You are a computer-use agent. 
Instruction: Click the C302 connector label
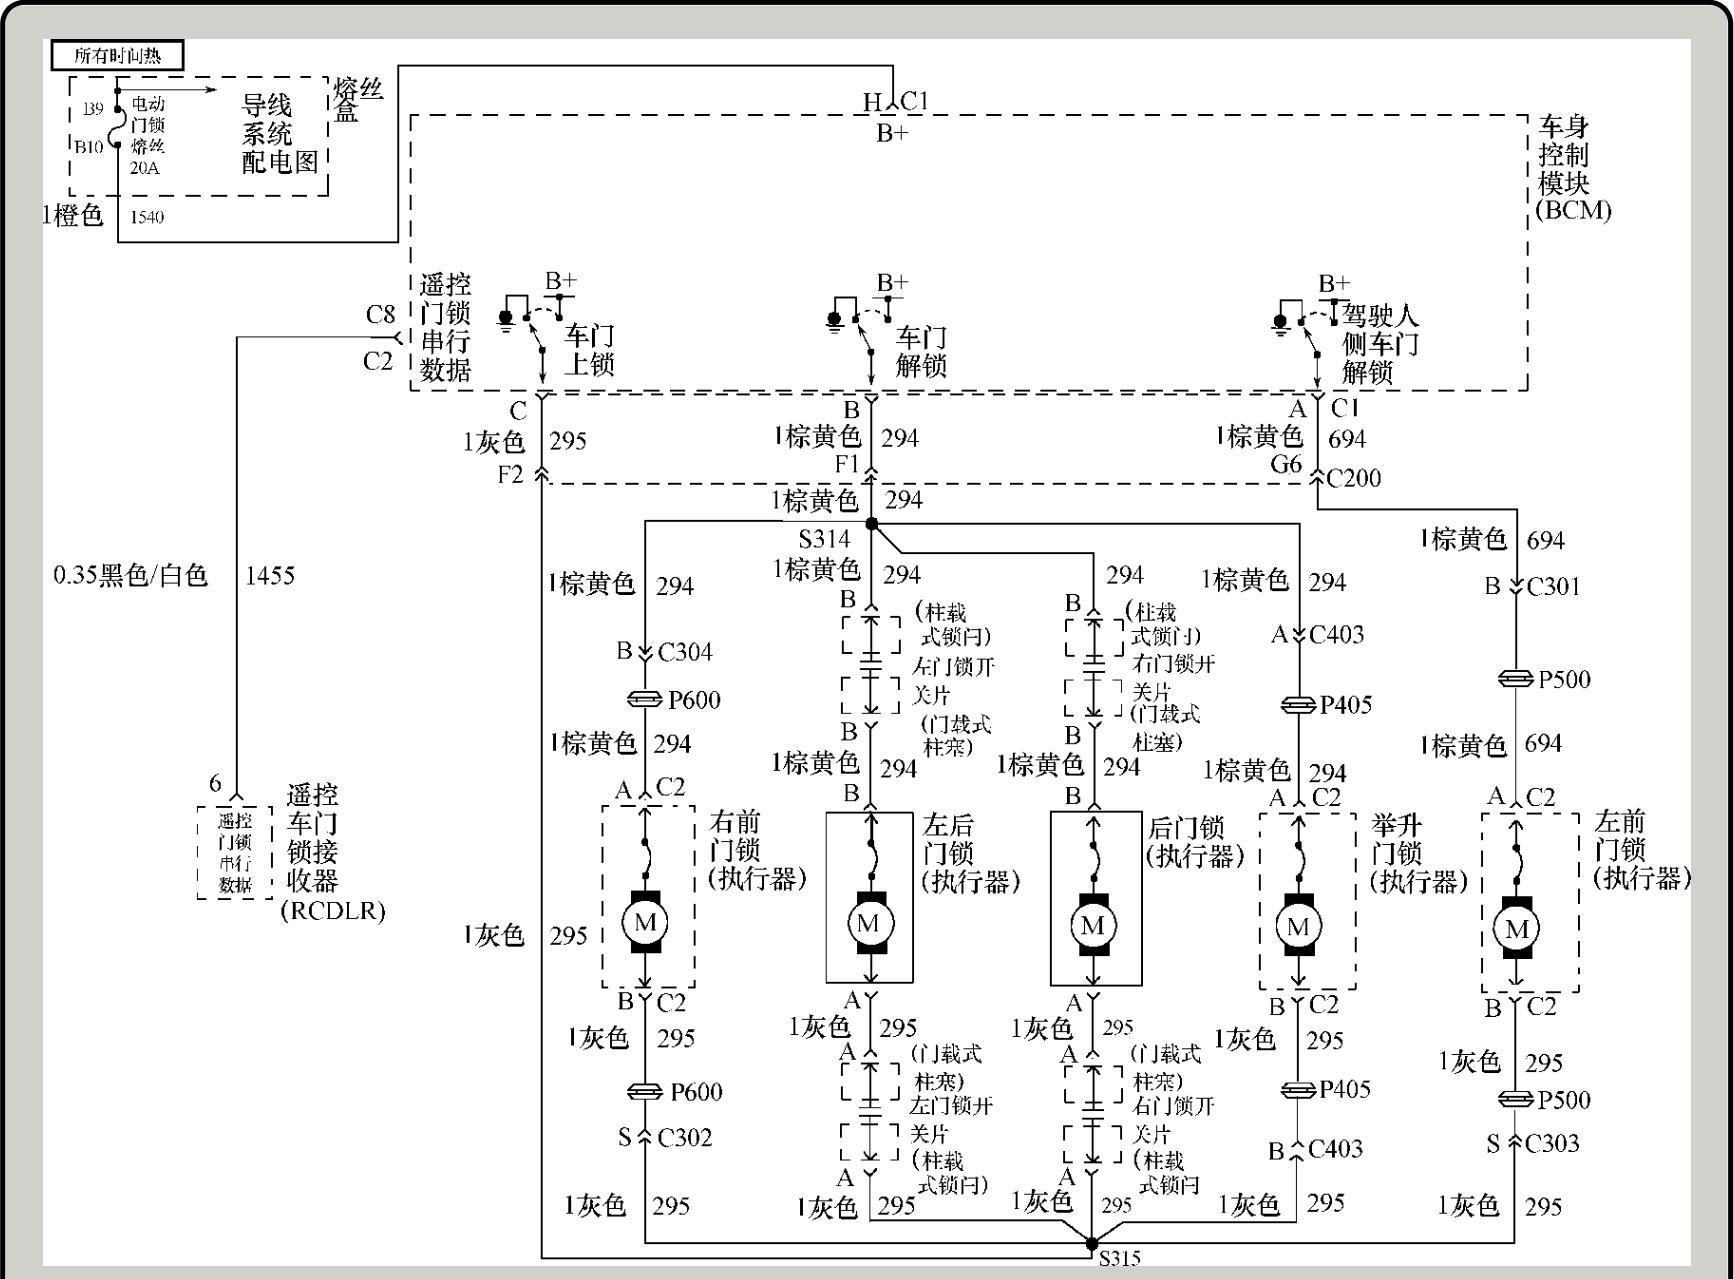pyautogui.click(x=685, y=1137)
